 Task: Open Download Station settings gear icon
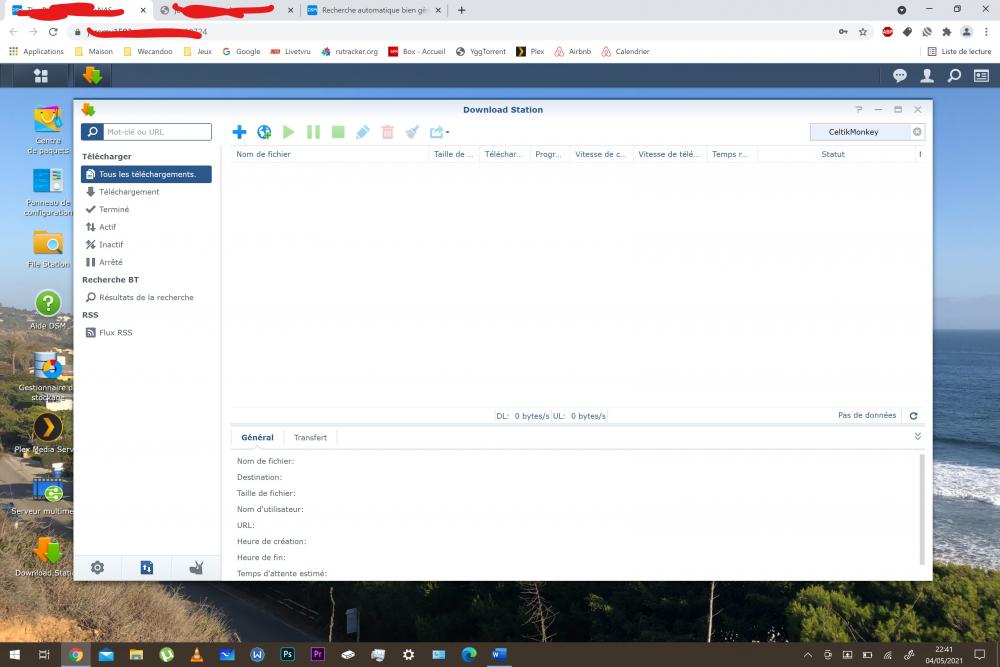97,567
